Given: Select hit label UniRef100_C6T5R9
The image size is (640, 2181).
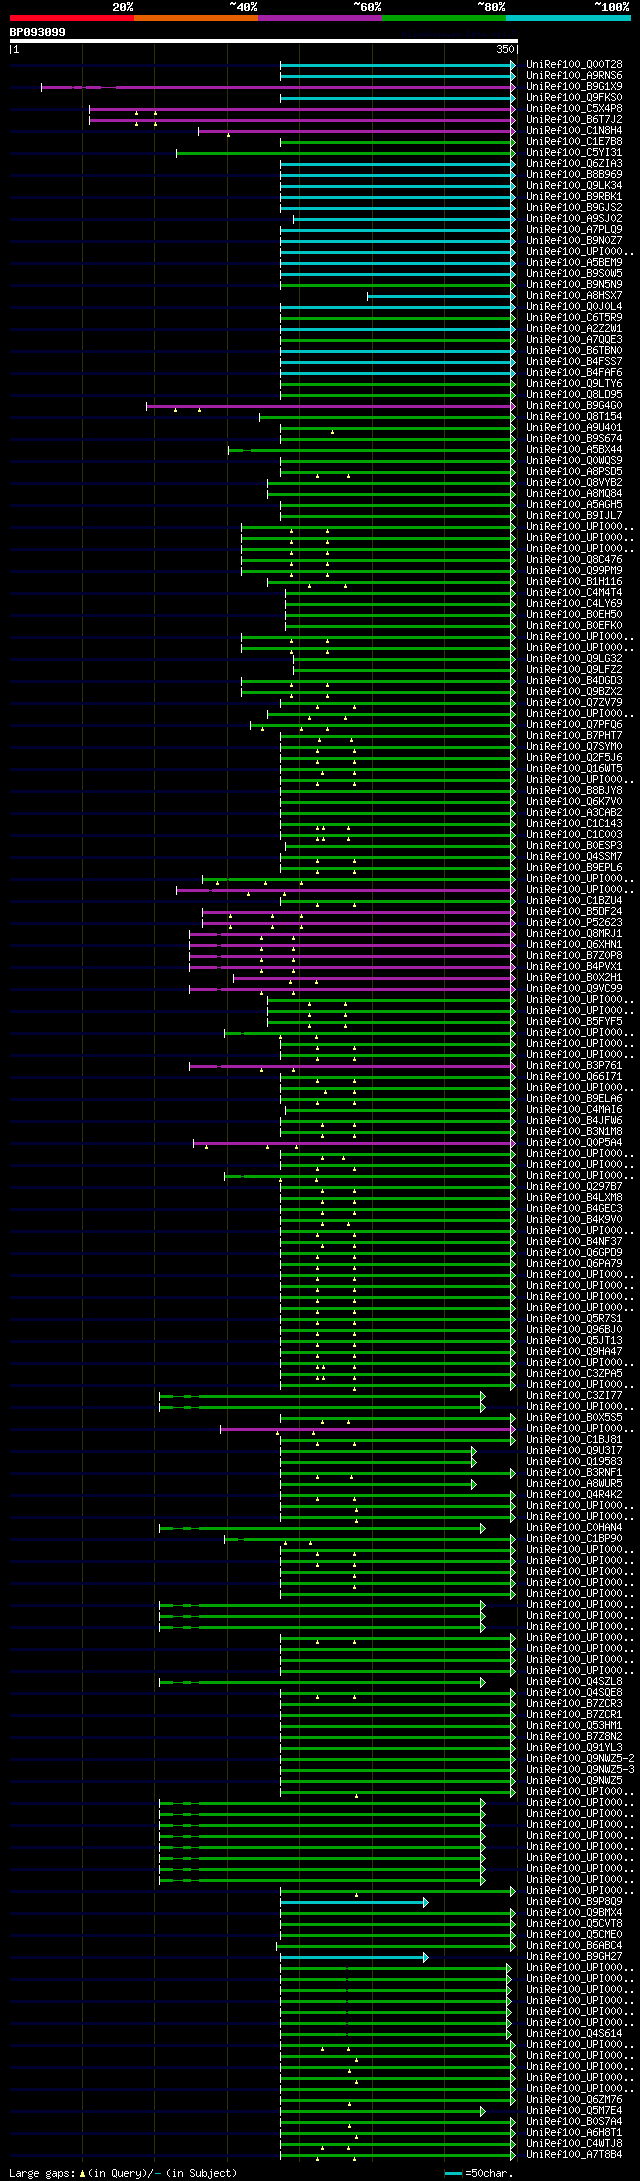Looking at the screenshot, I should (574, 317).
